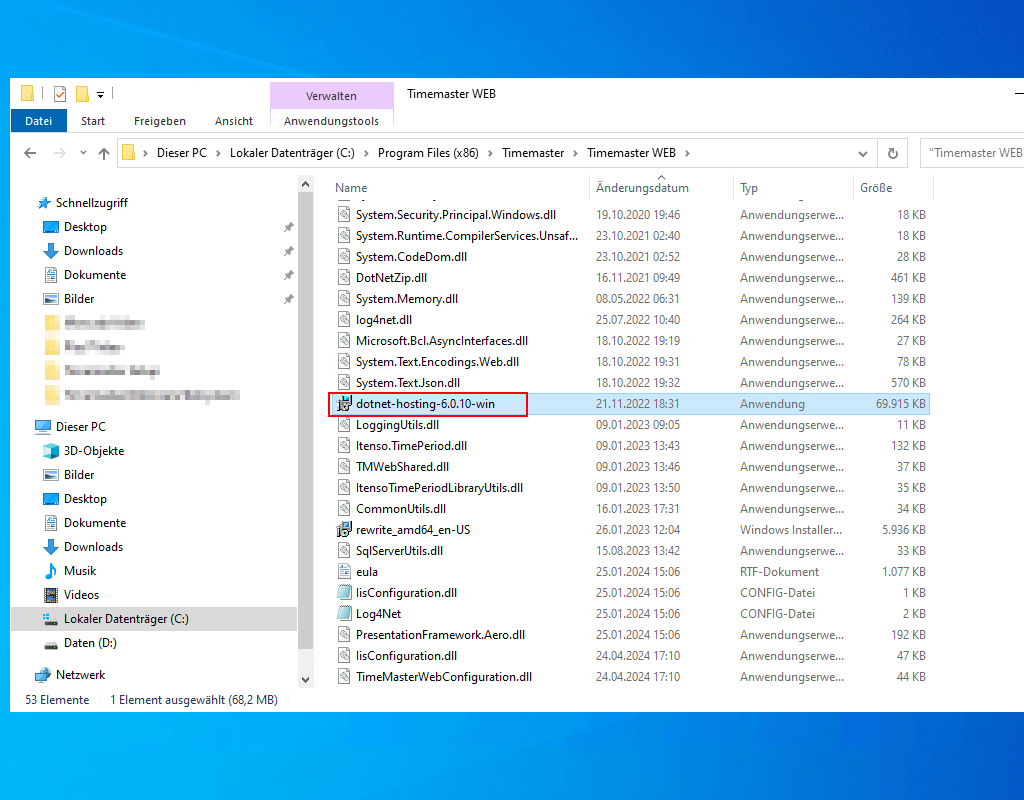Open the Anwendungstools Verwalten tab

331,95
